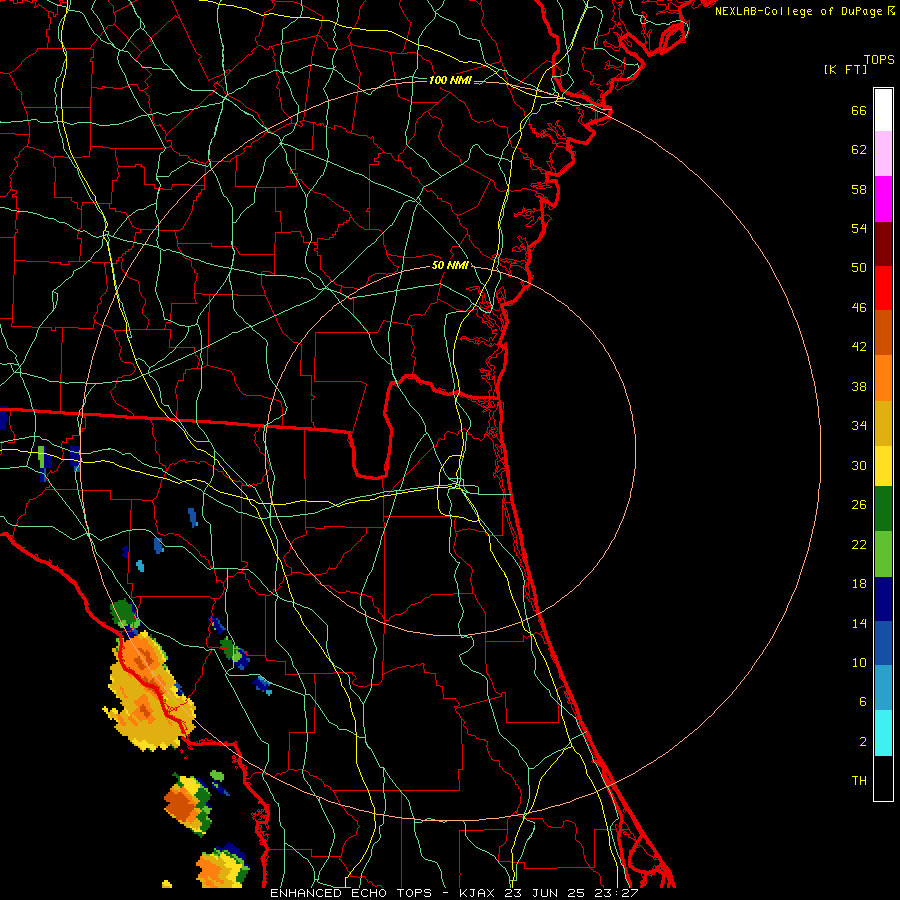Image resolution: width=900 pixels, height=900 pixels.
Task: Click the magenta 58 kft legend swatch
Action: [883, 199]
